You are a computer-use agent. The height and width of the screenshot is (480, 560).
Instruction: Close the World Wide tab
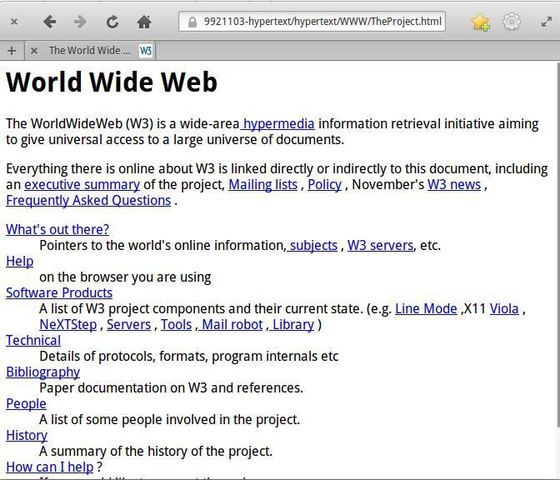pos(34,51)
